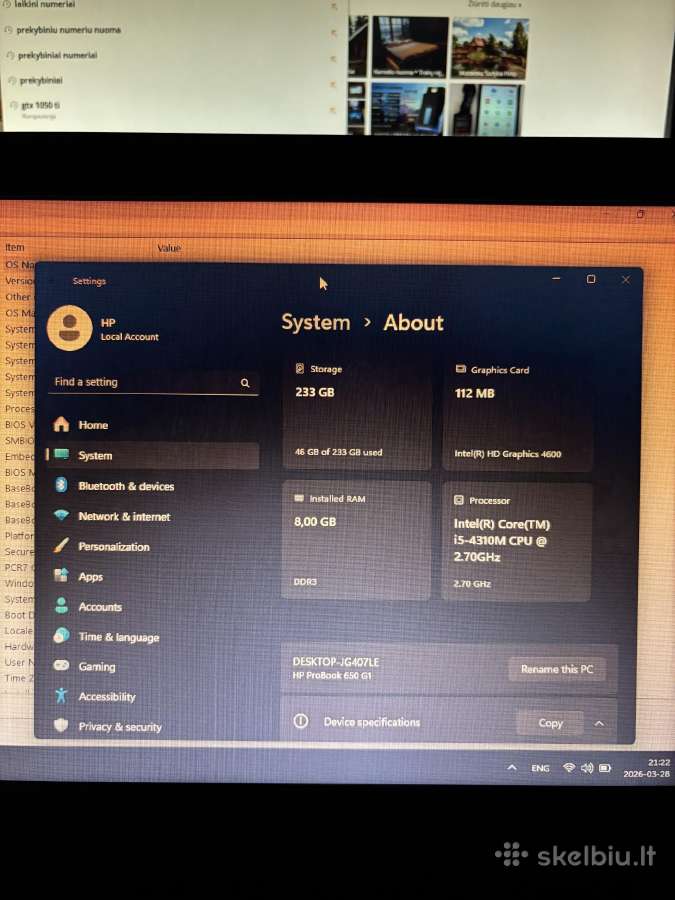Image resolution: width=675 pixels, height=900 pixels.
Task: Copy device specifications
Action: click(550, 723)
